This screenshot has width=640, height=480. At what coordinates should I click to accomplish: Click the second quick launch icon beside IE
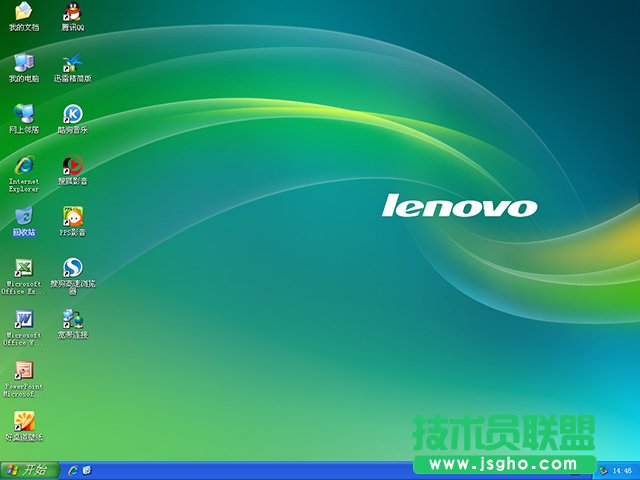tap(87, 470)
